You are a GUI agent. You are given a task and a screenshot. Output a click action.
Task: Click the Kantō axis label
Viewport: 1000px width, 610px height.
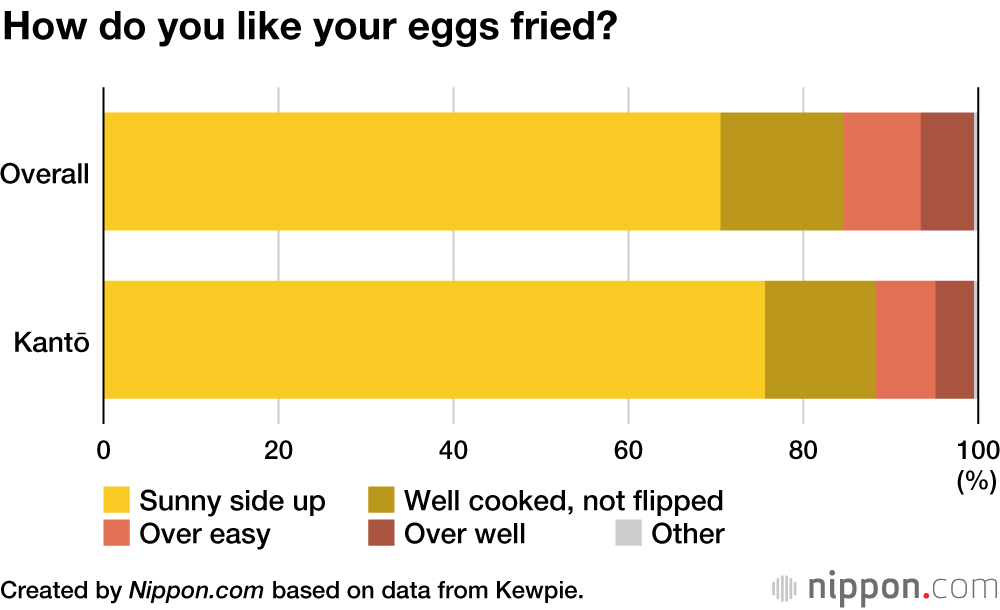(x=52, y=342)
